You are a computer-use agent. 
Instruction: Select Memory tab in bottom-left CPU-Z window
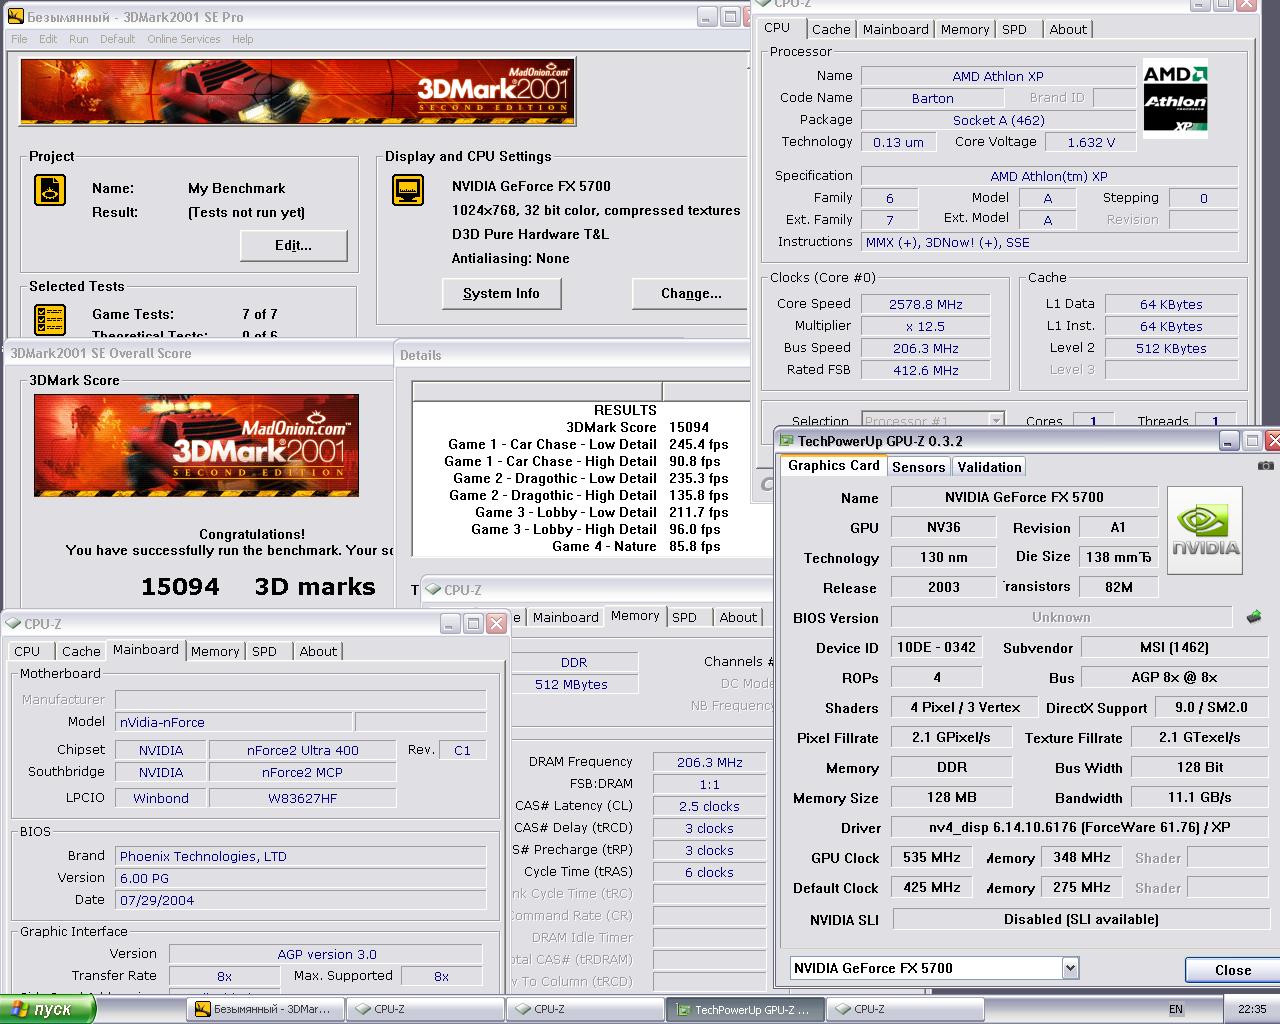[215, 651]
